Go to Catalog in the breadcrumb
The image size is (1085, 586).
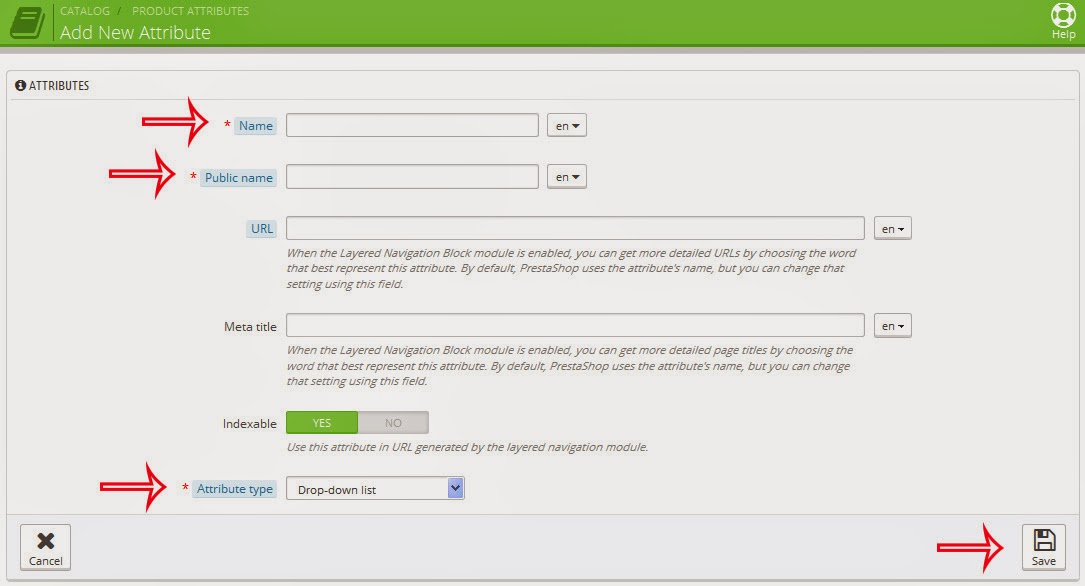[84, 11]
